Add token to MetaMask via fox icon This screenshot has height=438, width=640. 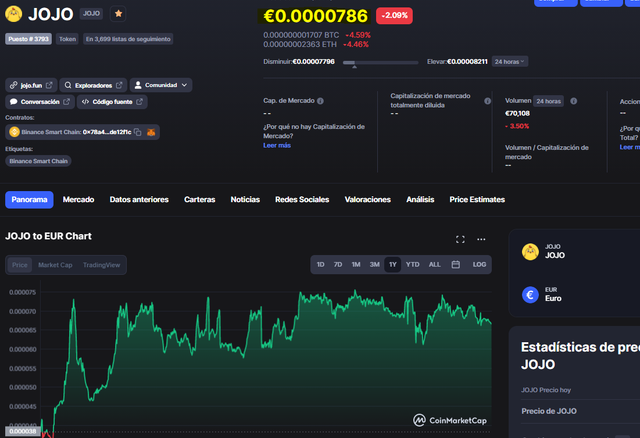151,132
